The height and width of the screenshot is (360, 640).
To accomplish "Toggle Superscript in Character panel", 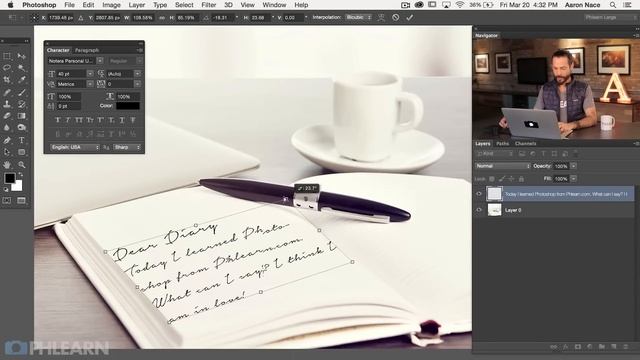I will point(100,120).
